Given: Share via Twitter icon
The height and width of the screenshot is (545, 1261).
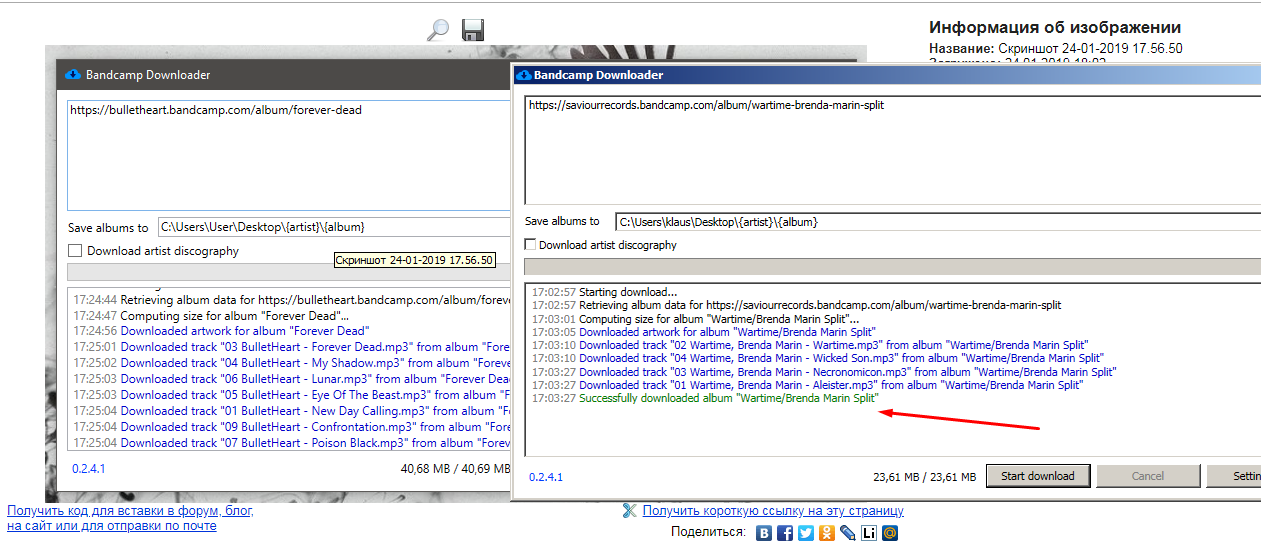Looking at the screenshot, I should (x=806, y=533).
